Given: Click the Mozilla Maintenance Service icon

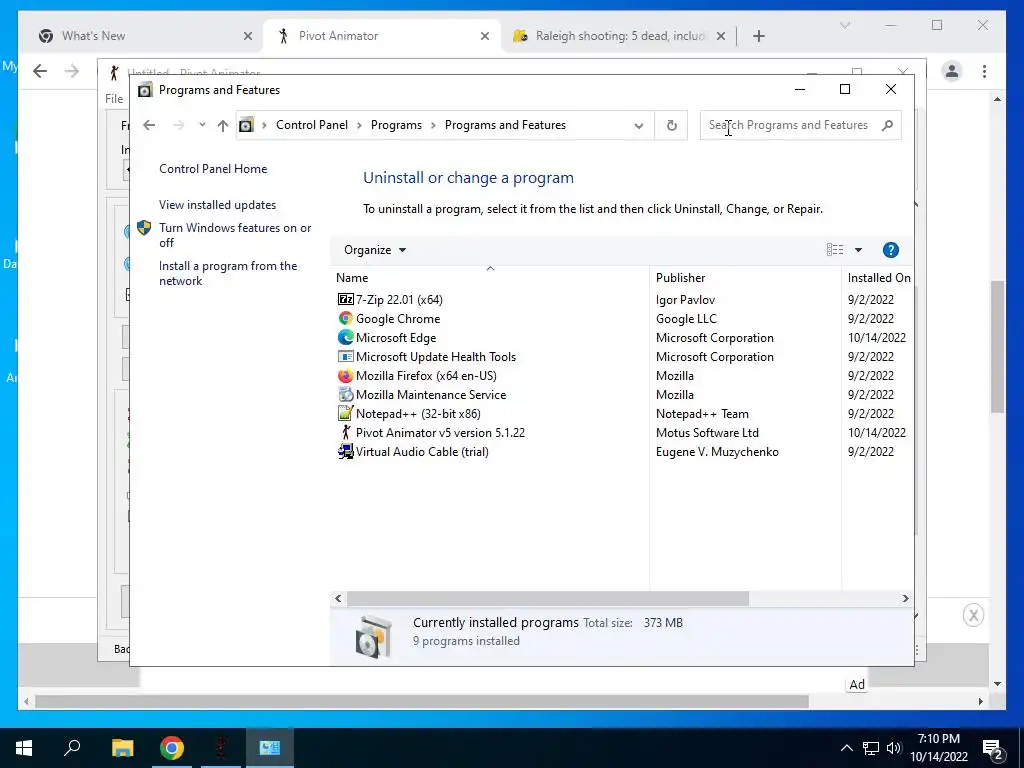Looking at the screenshot, I should click(345, 394).
